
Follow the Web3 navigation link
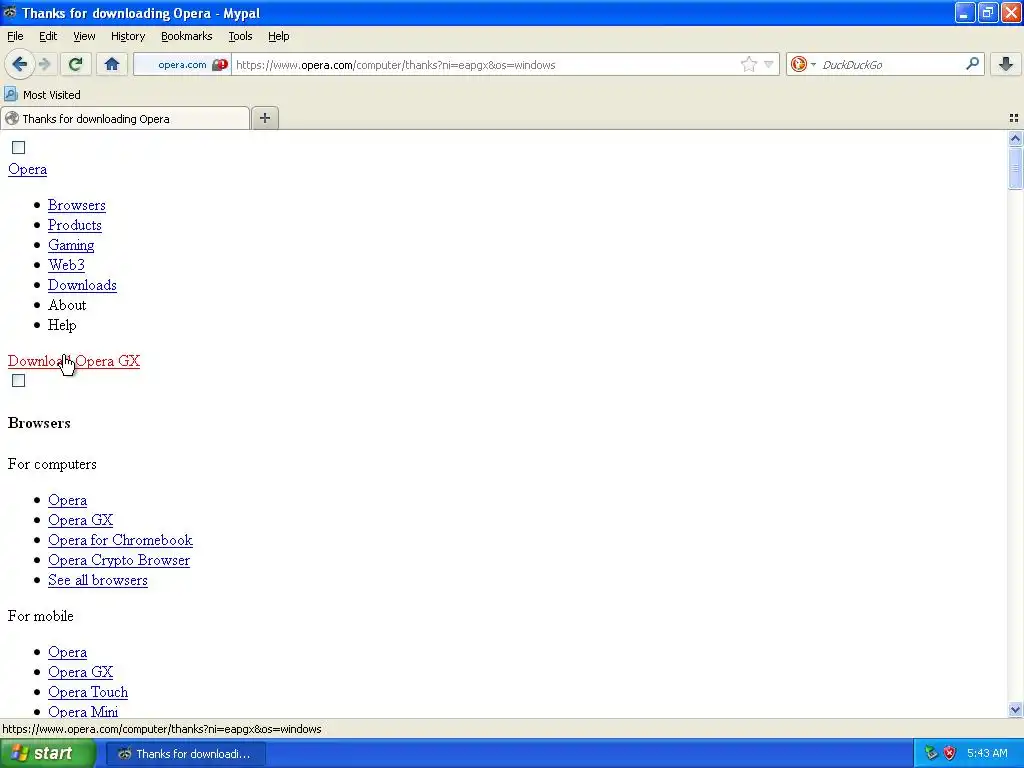click(66, 265)
